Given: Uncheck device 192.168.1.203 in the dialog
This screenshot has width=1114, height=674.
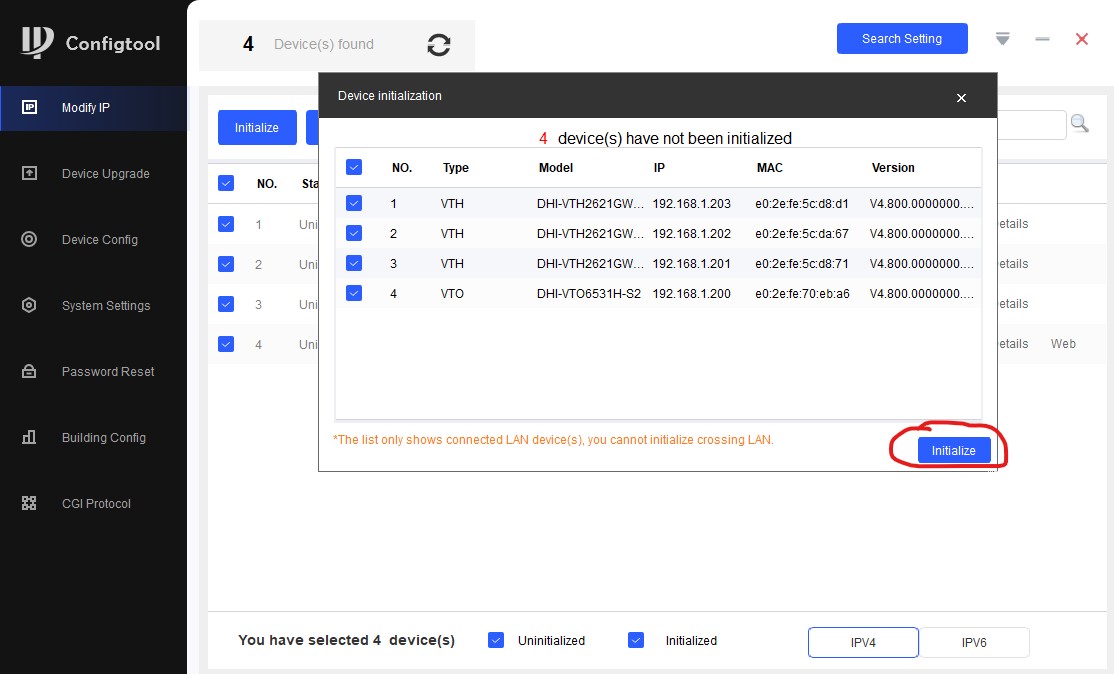Looking at the screenshot, I should (x=354, y=204).
